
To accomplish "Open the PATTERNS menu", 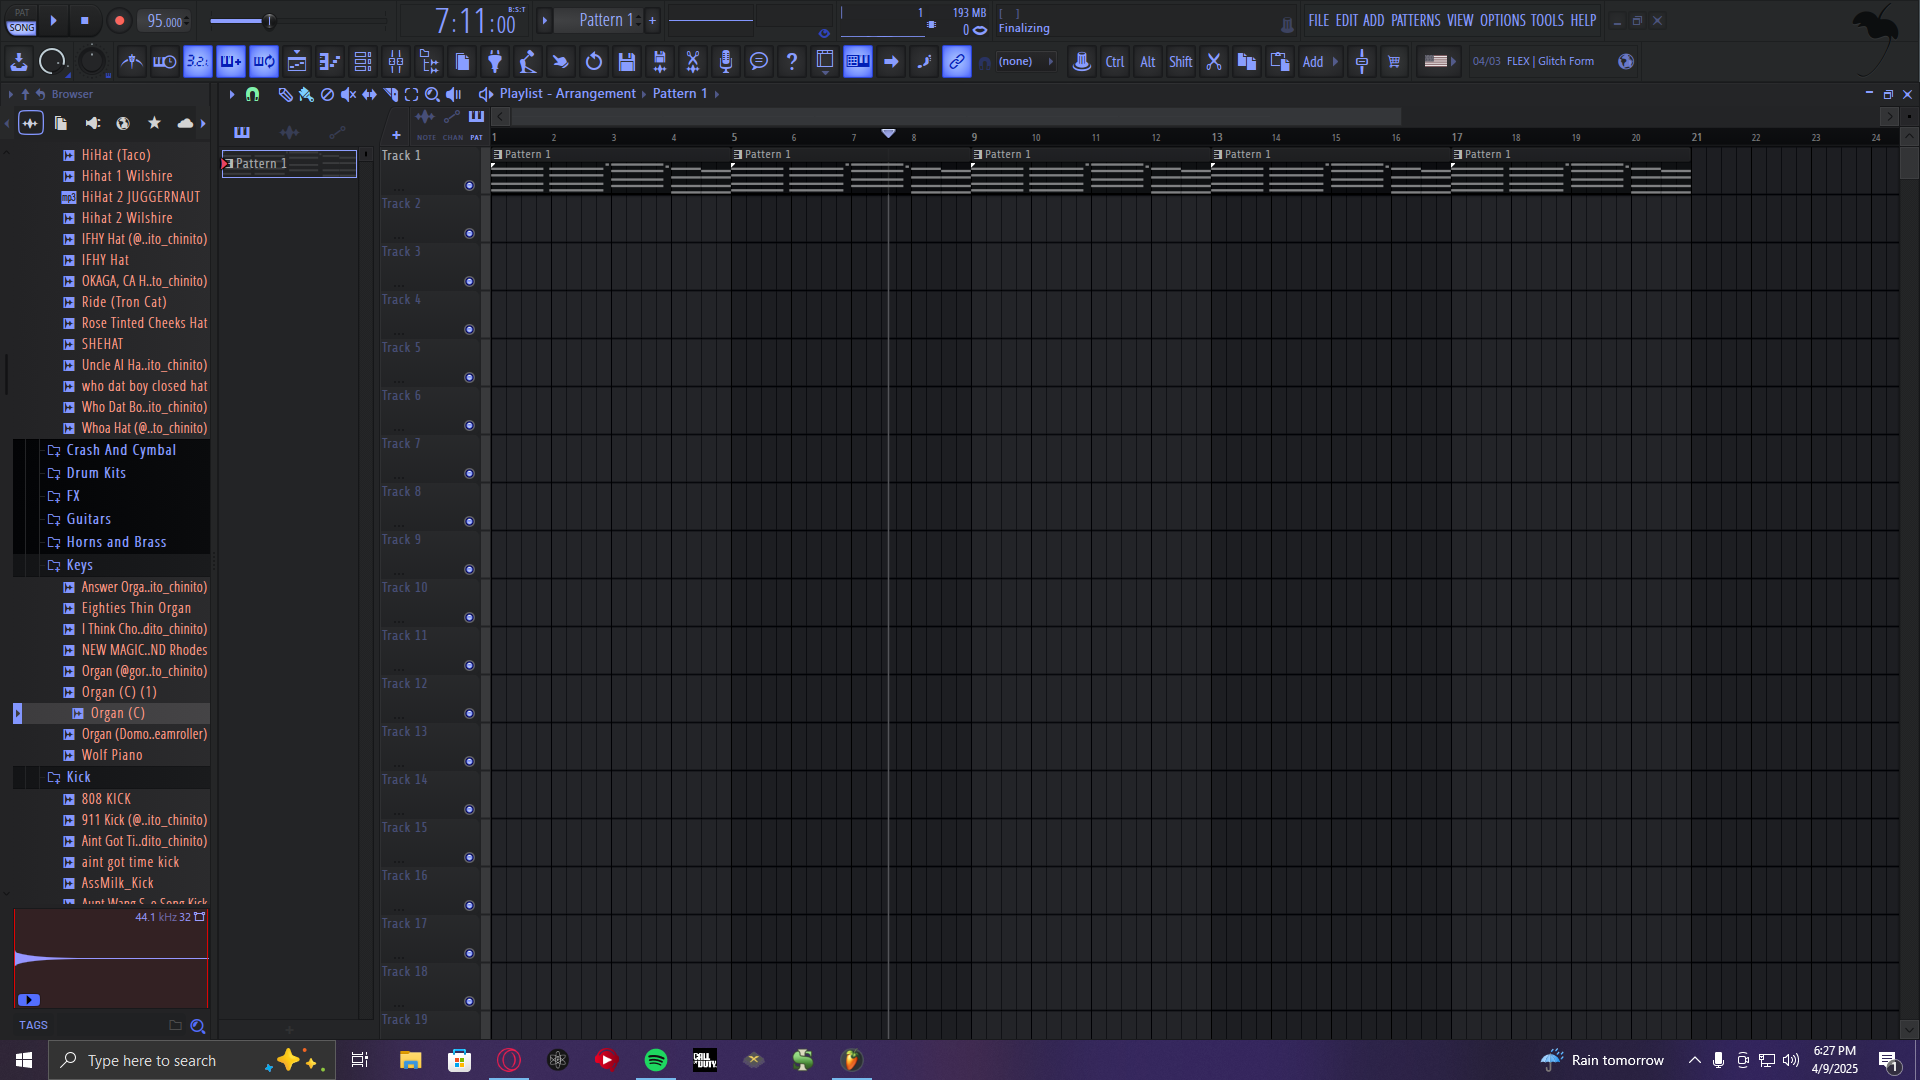I will 1415,20.
